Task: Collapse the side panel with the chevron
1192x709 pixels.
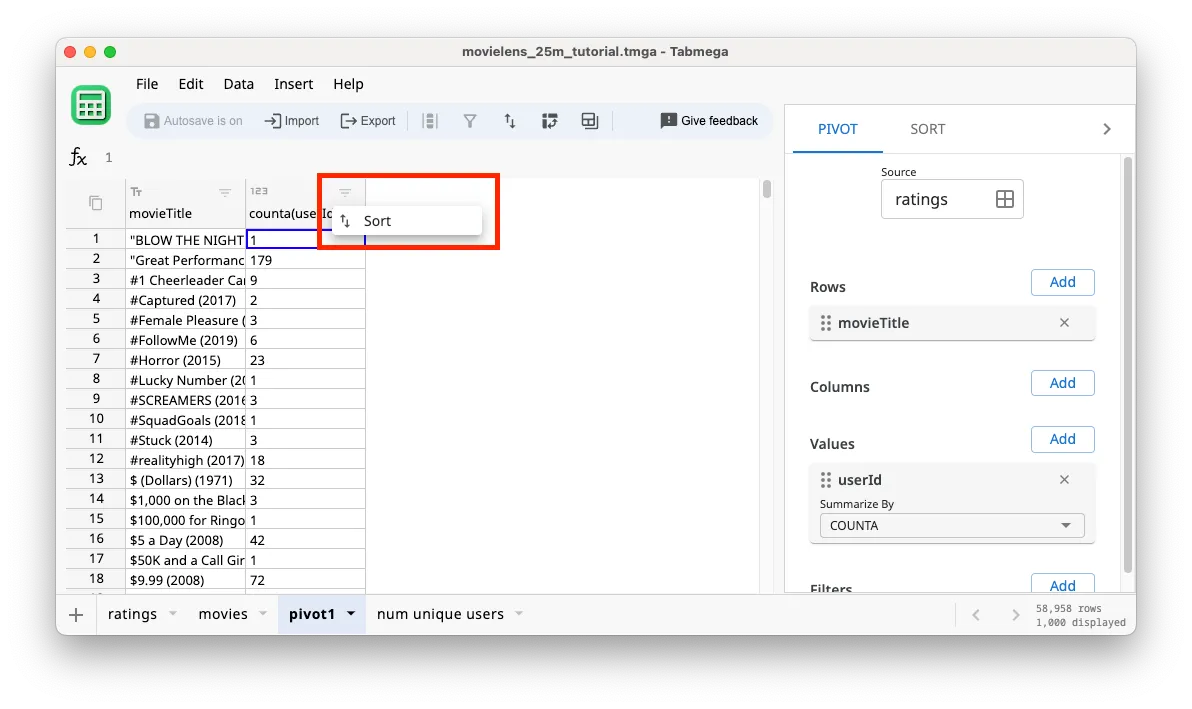Action: (x=1106, y=129)
